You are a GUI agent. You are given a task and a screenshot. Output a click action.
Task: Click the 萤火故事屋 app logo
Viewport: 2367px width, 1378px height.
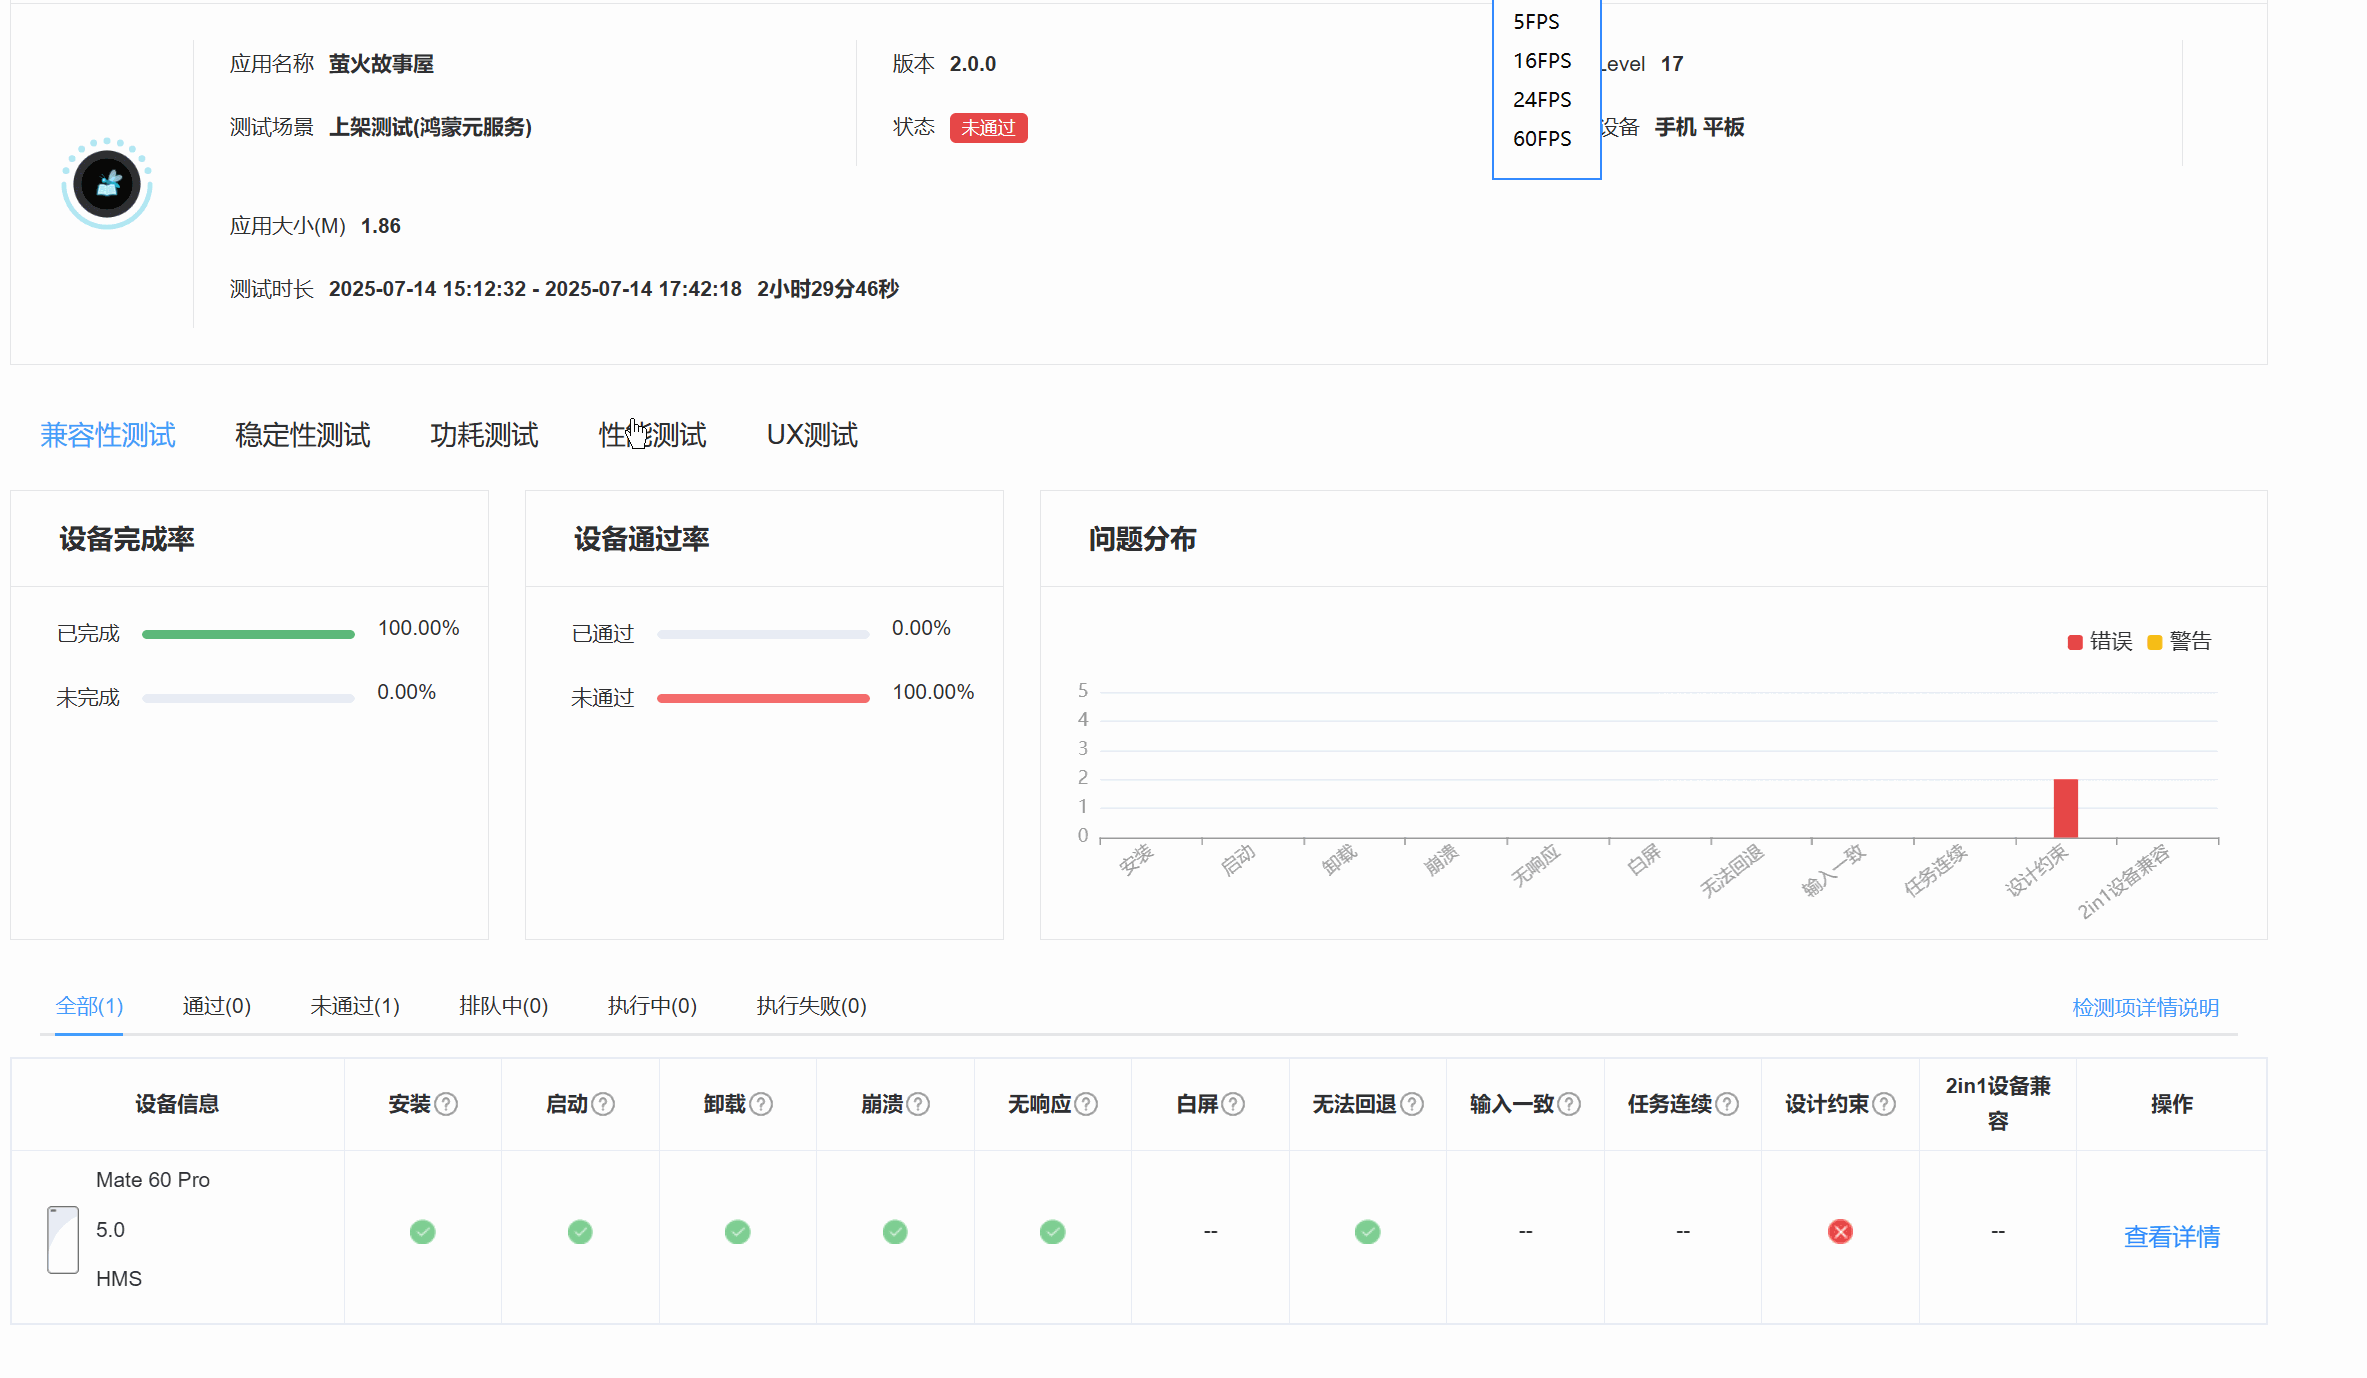[x=107, y=184]
